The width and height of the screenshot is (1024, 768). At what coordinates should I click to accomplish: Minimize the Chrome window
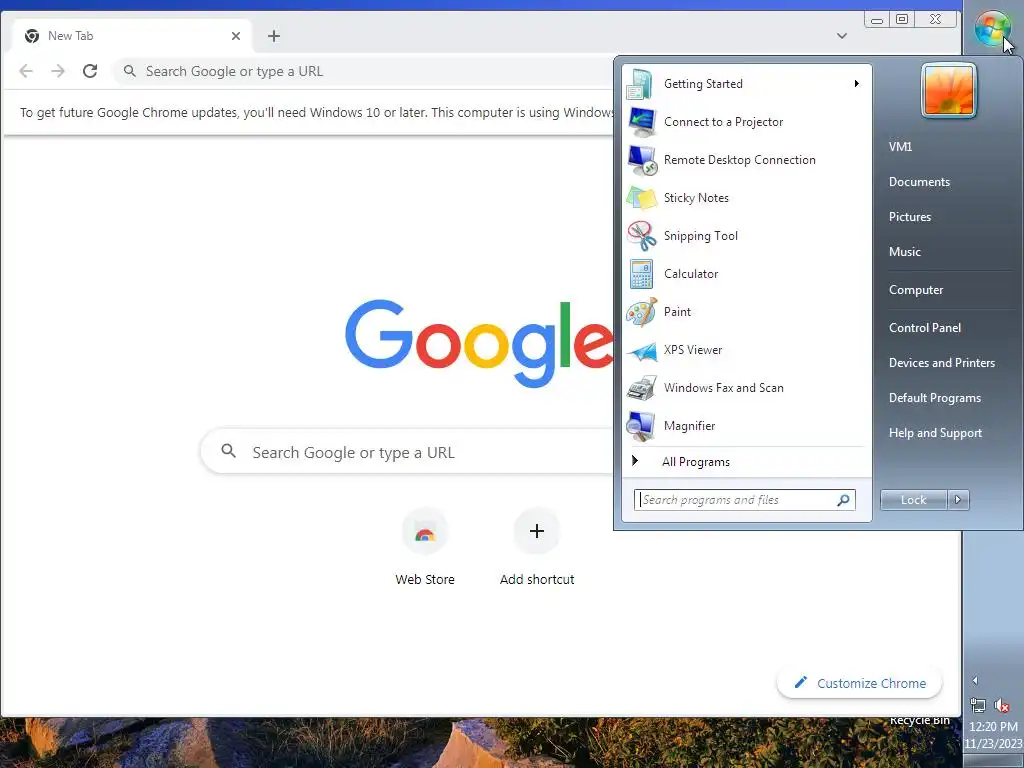point(877,20)
